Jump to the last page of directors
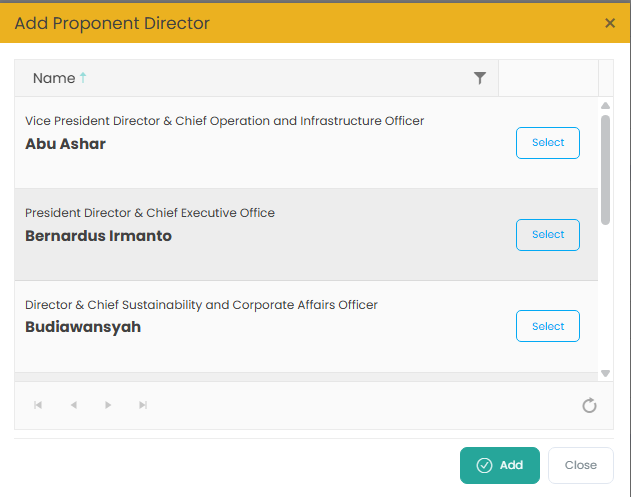This screenshot has width=631, height=497. (143, 405)
